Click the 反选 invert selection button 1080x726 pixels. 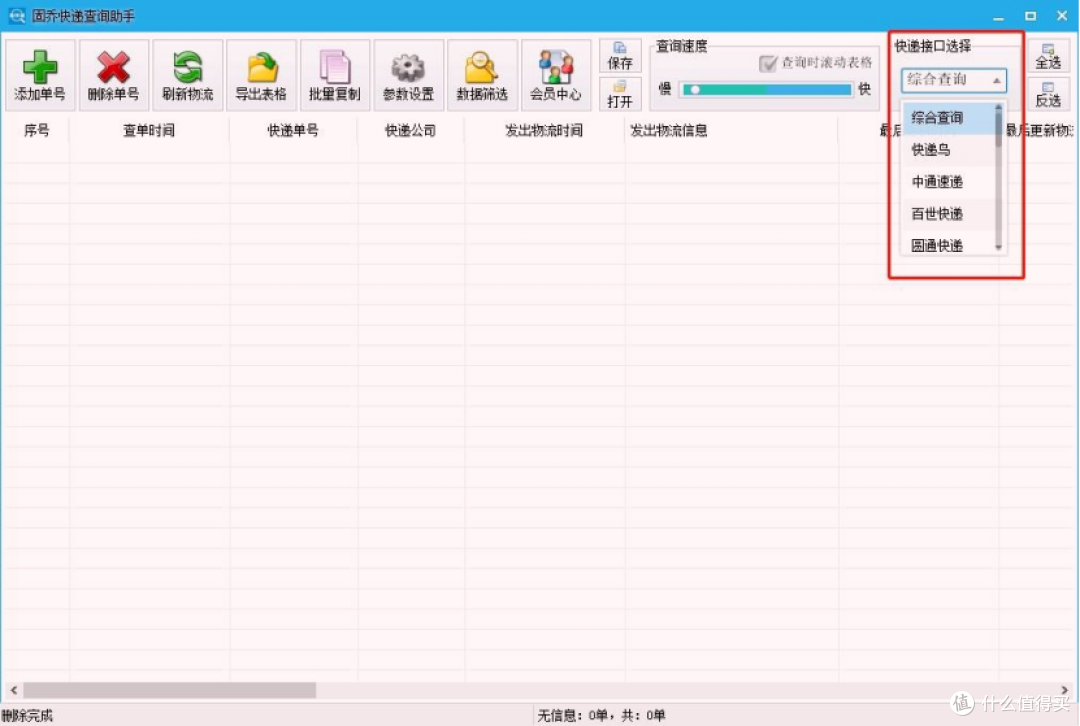tap(1048, 94)
